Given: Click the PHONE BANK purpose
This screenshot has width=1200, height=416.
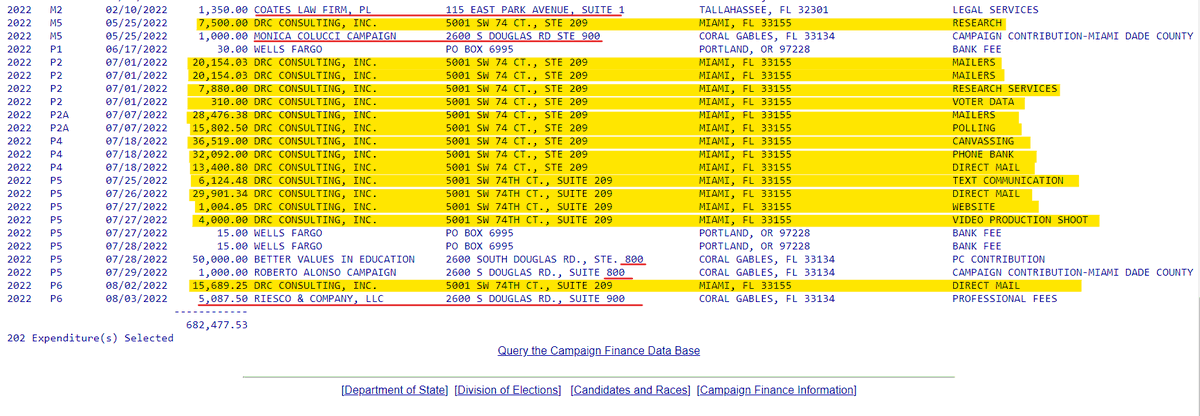Looking at the screenshot, I should click(985, 154).
